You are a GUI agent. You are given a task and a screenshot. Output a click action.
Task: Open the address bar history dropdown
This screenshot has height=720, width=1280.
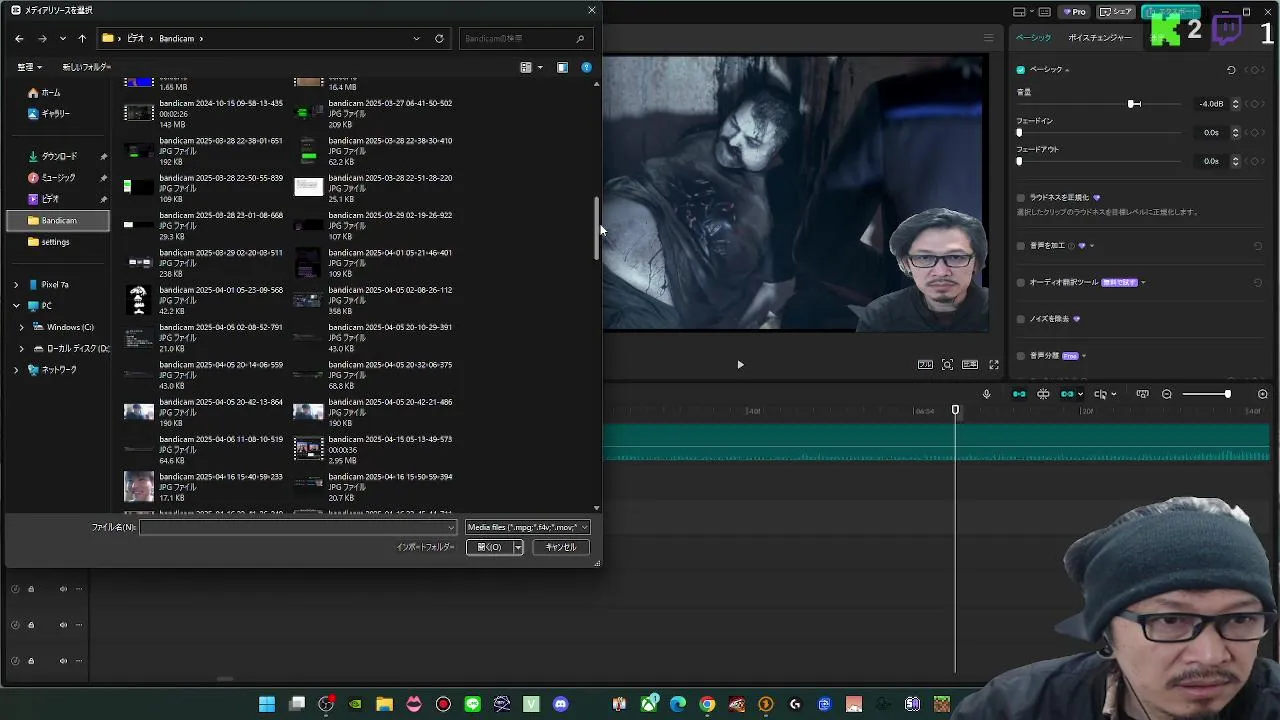point(416,39)
